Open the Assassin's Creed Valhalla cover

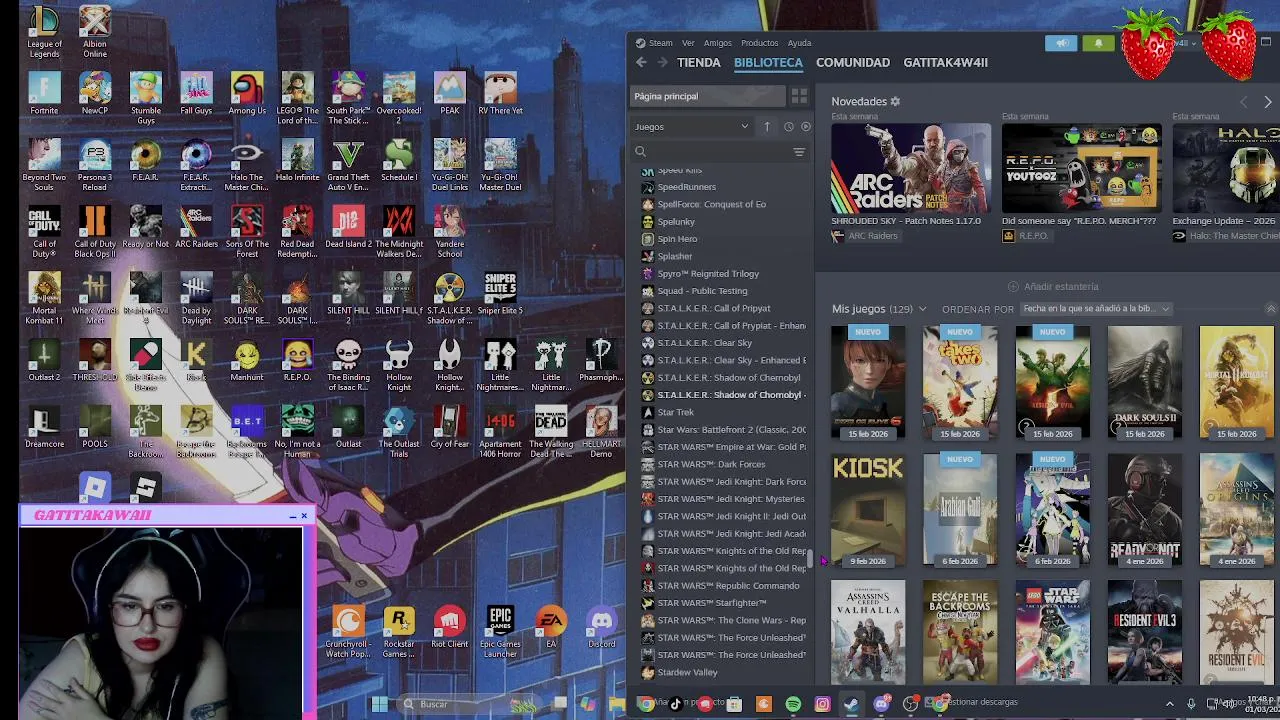(867, 632)
